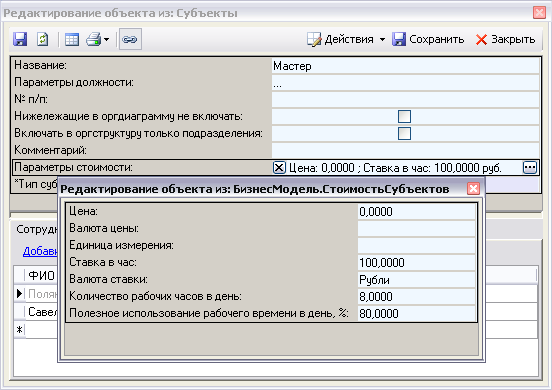Click the Закрыть button
The image size is (552, 390).
click(505, 39)
